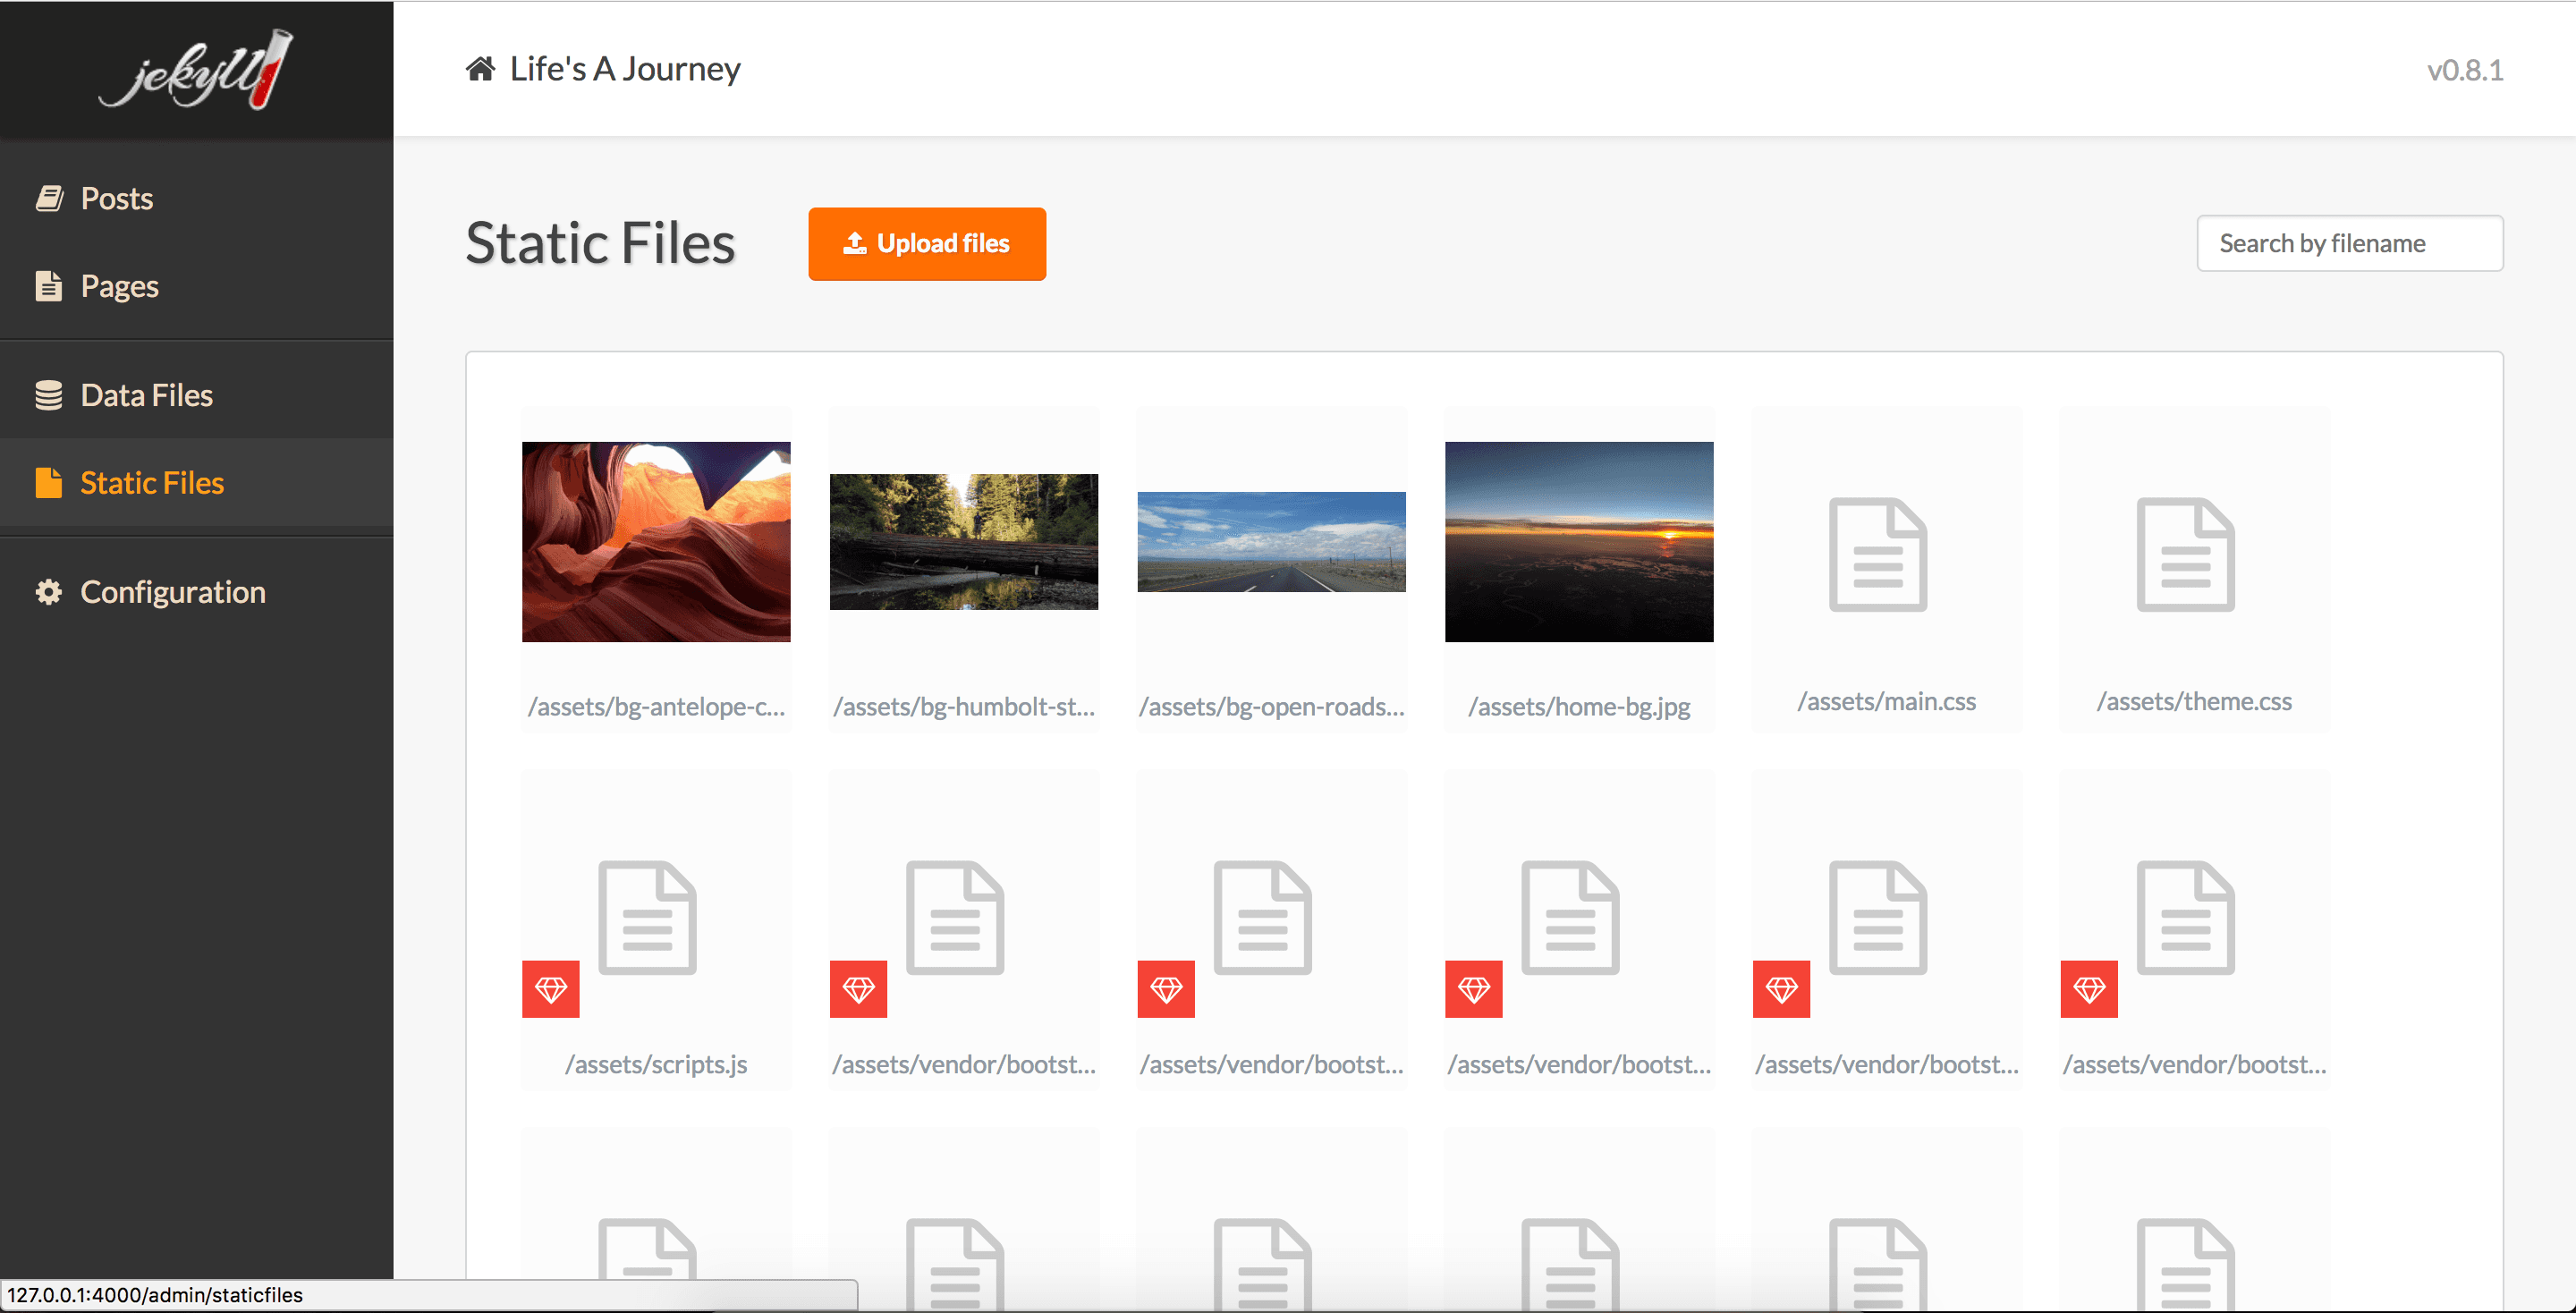This screenshot has height=1313, width=2576.
Task: Go to Data Files section
Action: pos(146,395)
